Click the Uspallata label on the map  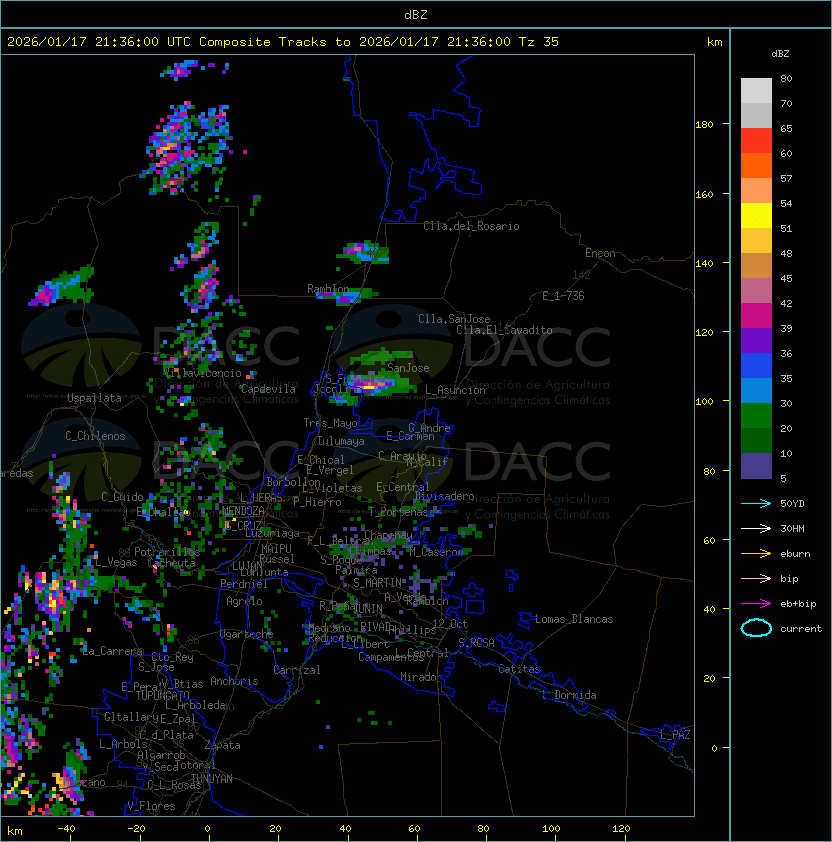(95, 398)
